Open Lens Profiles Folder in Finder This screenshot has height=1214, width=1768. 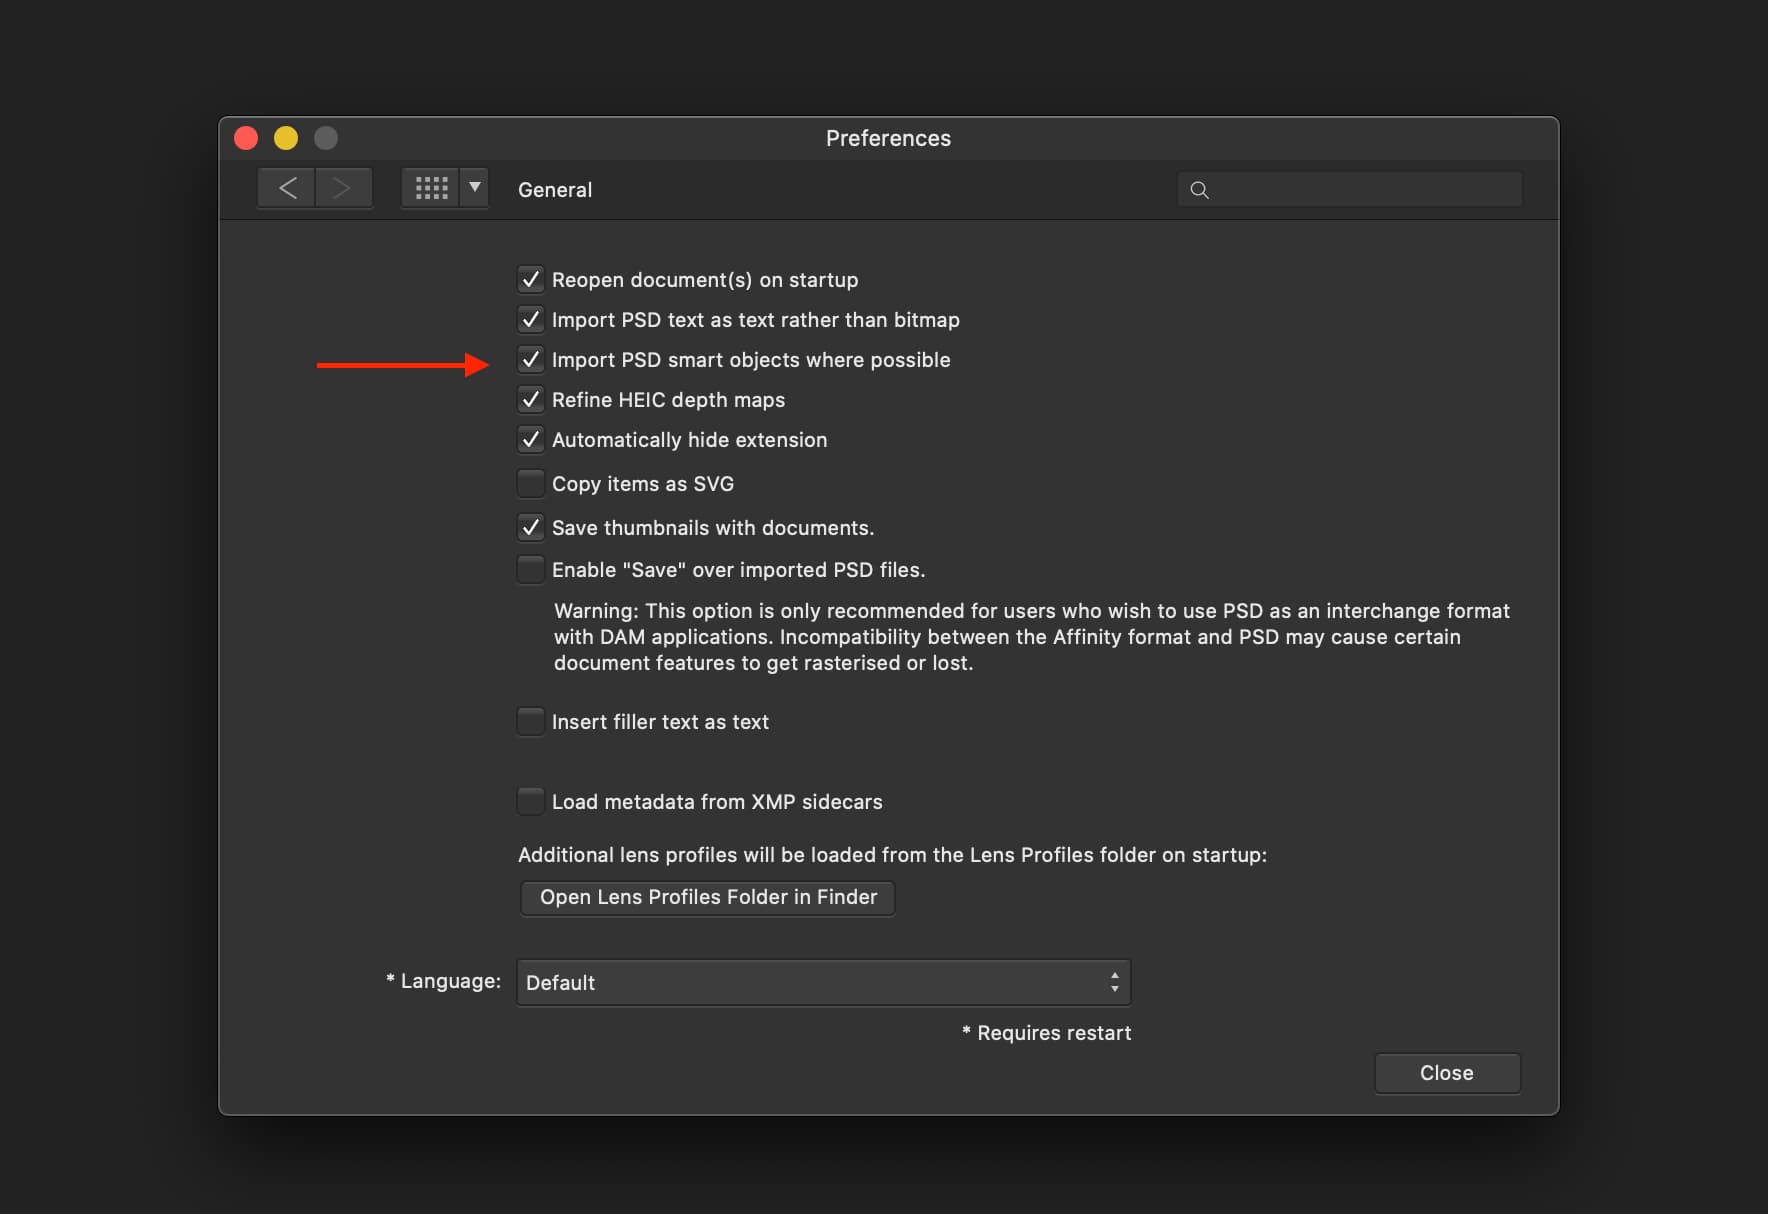pyautogui.click(x=708, y=897)
